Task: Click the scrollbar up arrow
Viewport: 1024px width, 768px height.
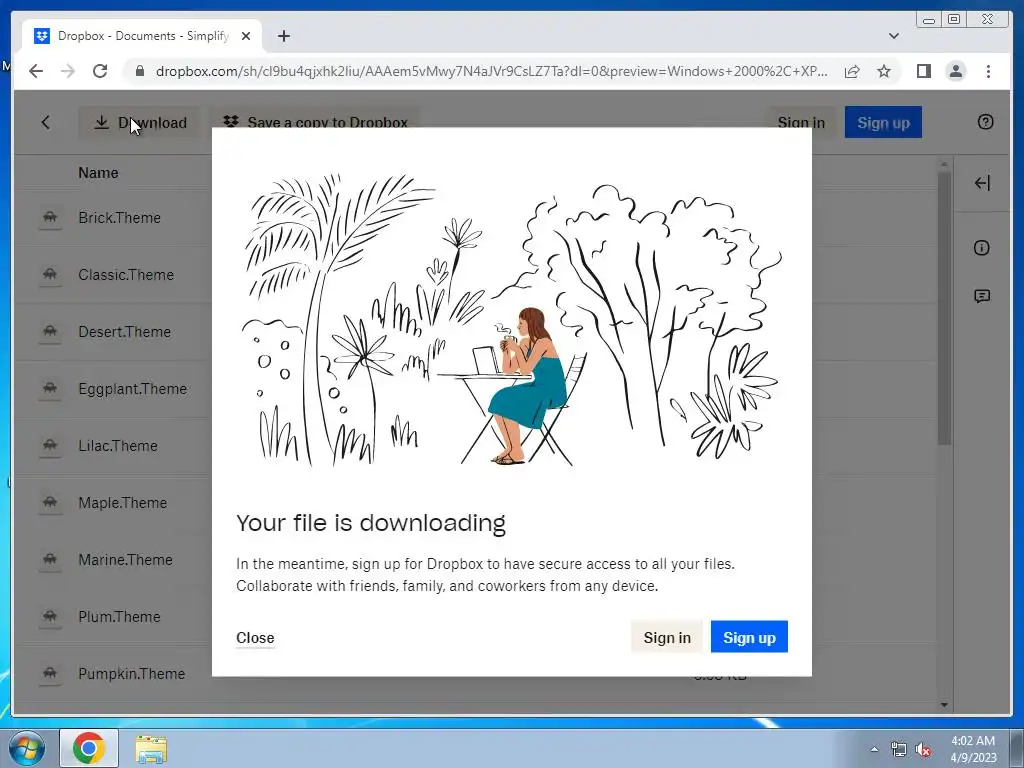Action: point(944,164)
